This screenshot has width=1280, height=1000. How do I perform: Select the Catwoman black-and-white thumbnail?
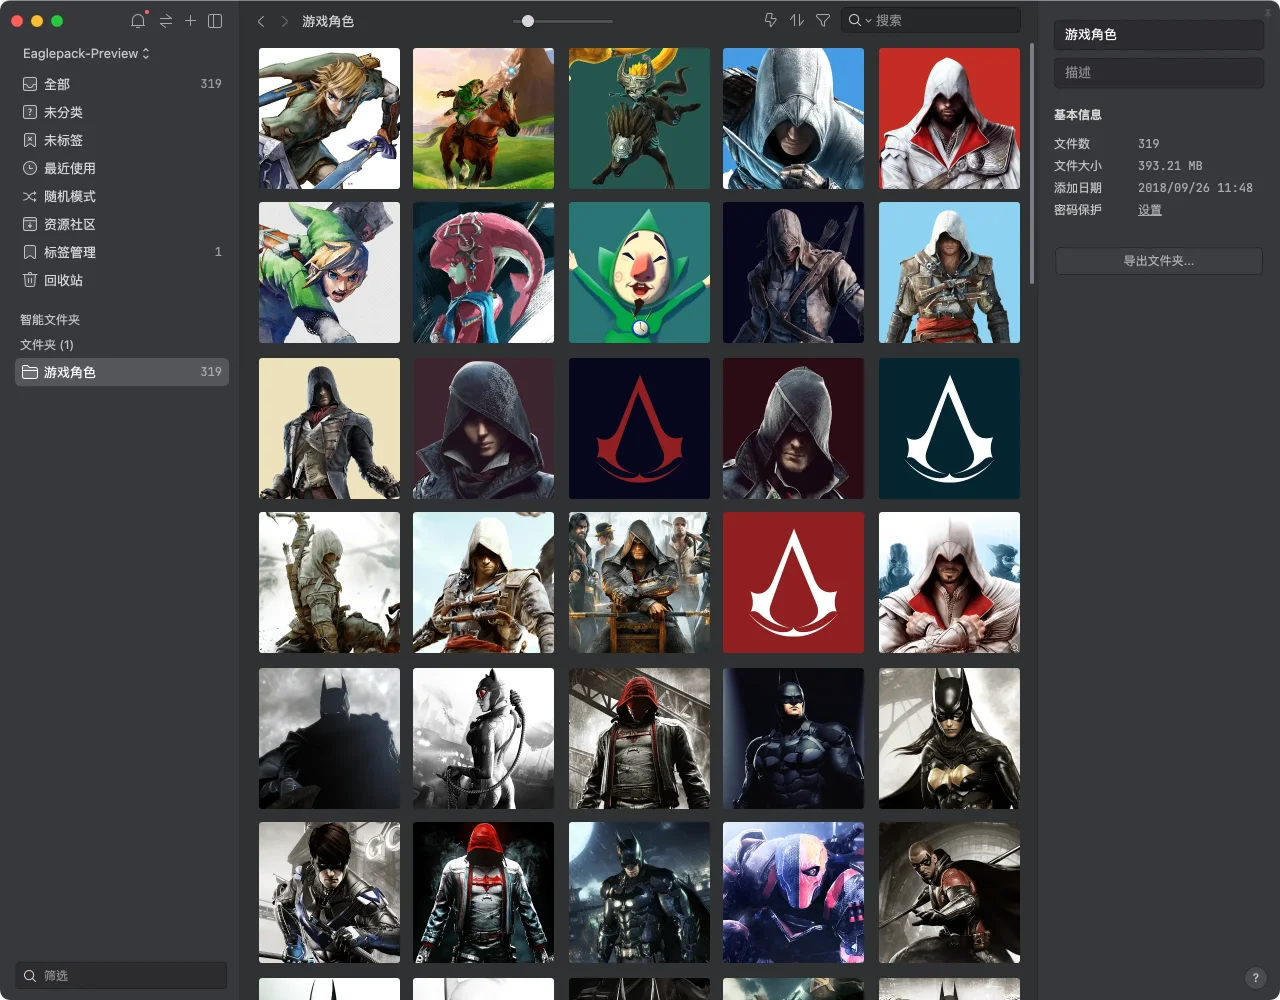pyautogui.click(x=483, y=738)
